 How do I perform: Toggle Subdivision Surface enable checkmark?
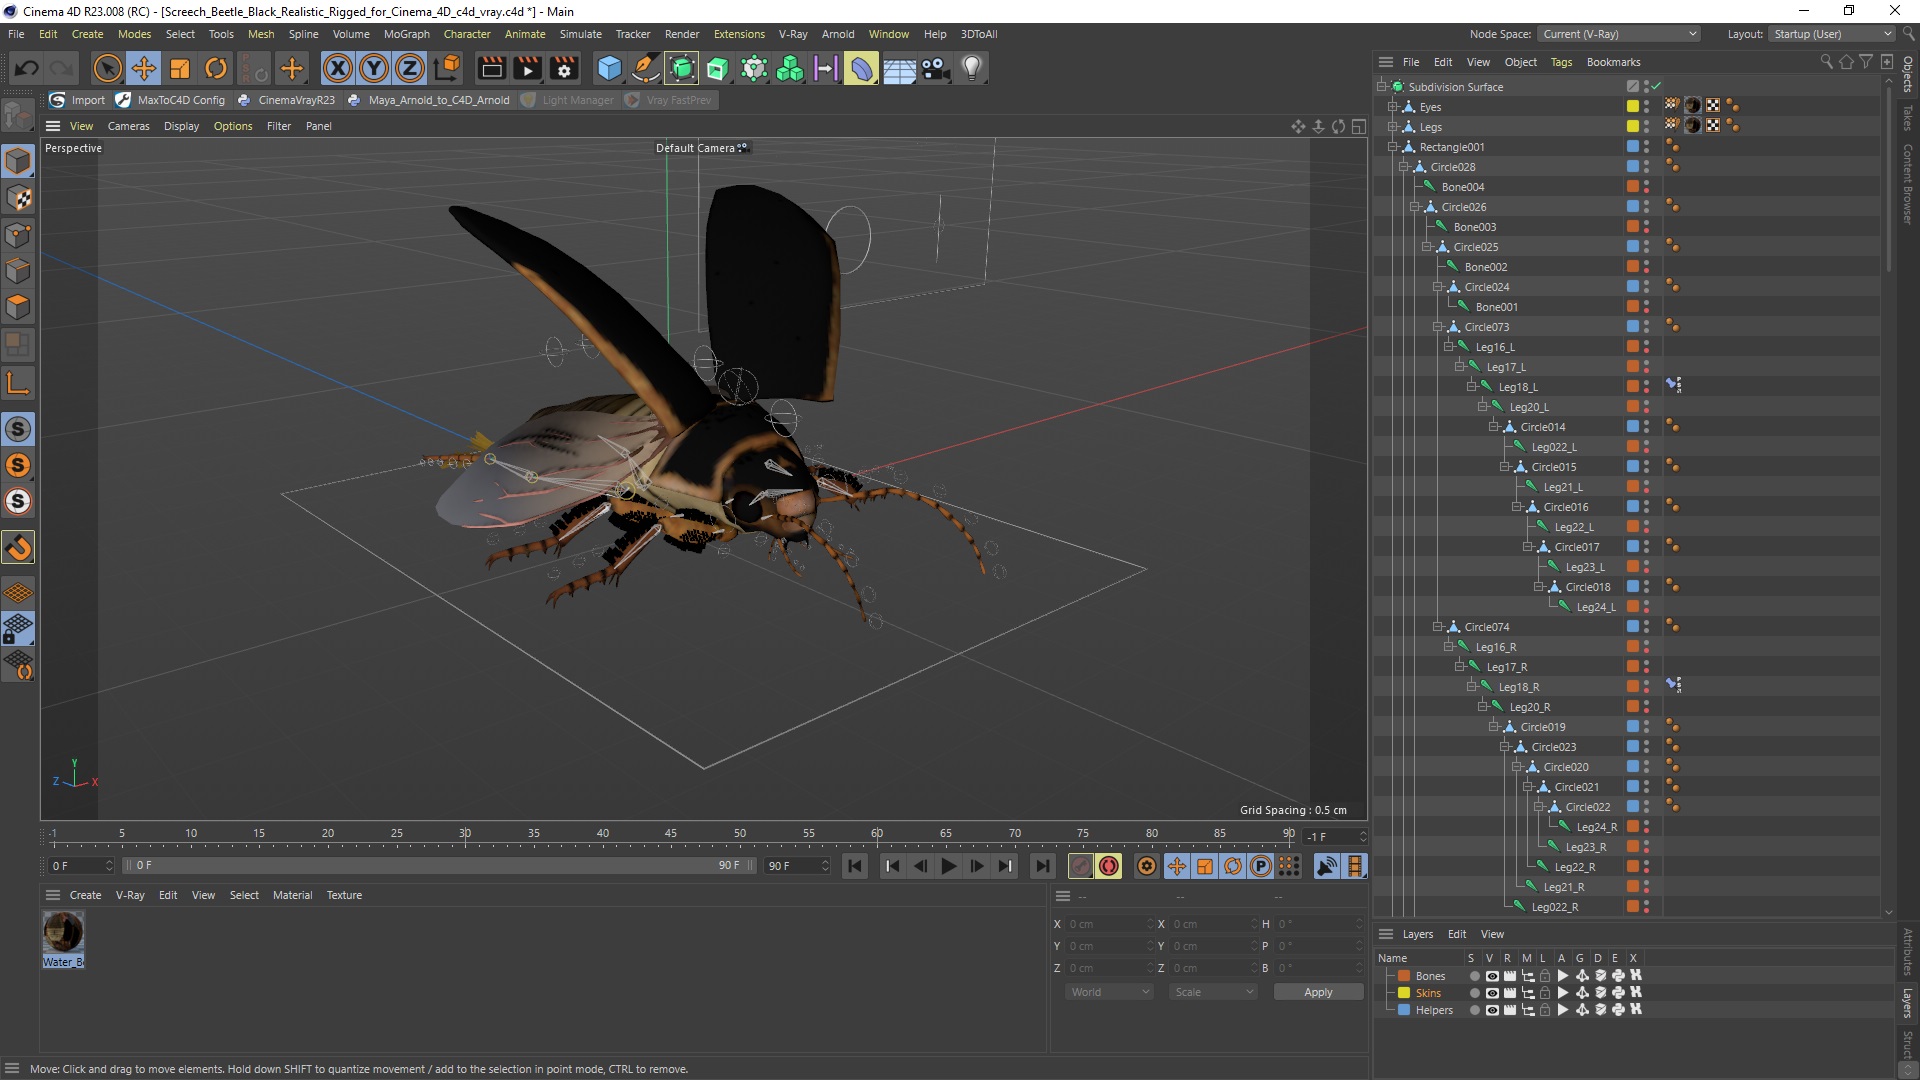pyautogui.click(x=1656, y=86)
